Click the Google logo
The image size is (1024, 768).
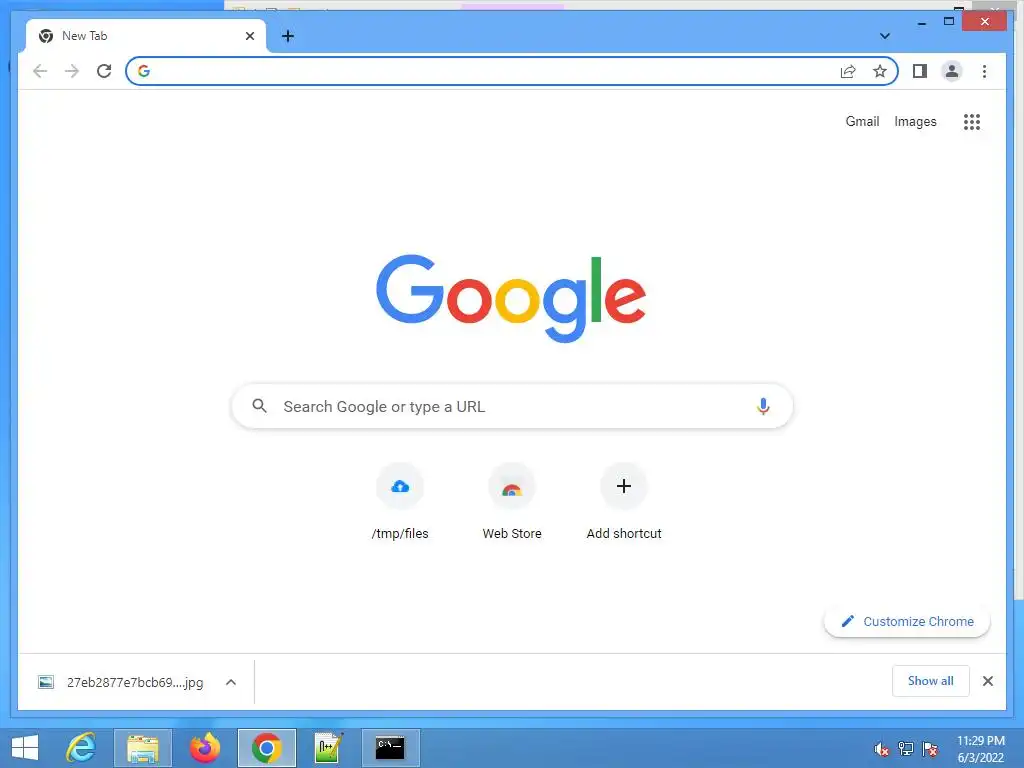click(x=511, y=298)
